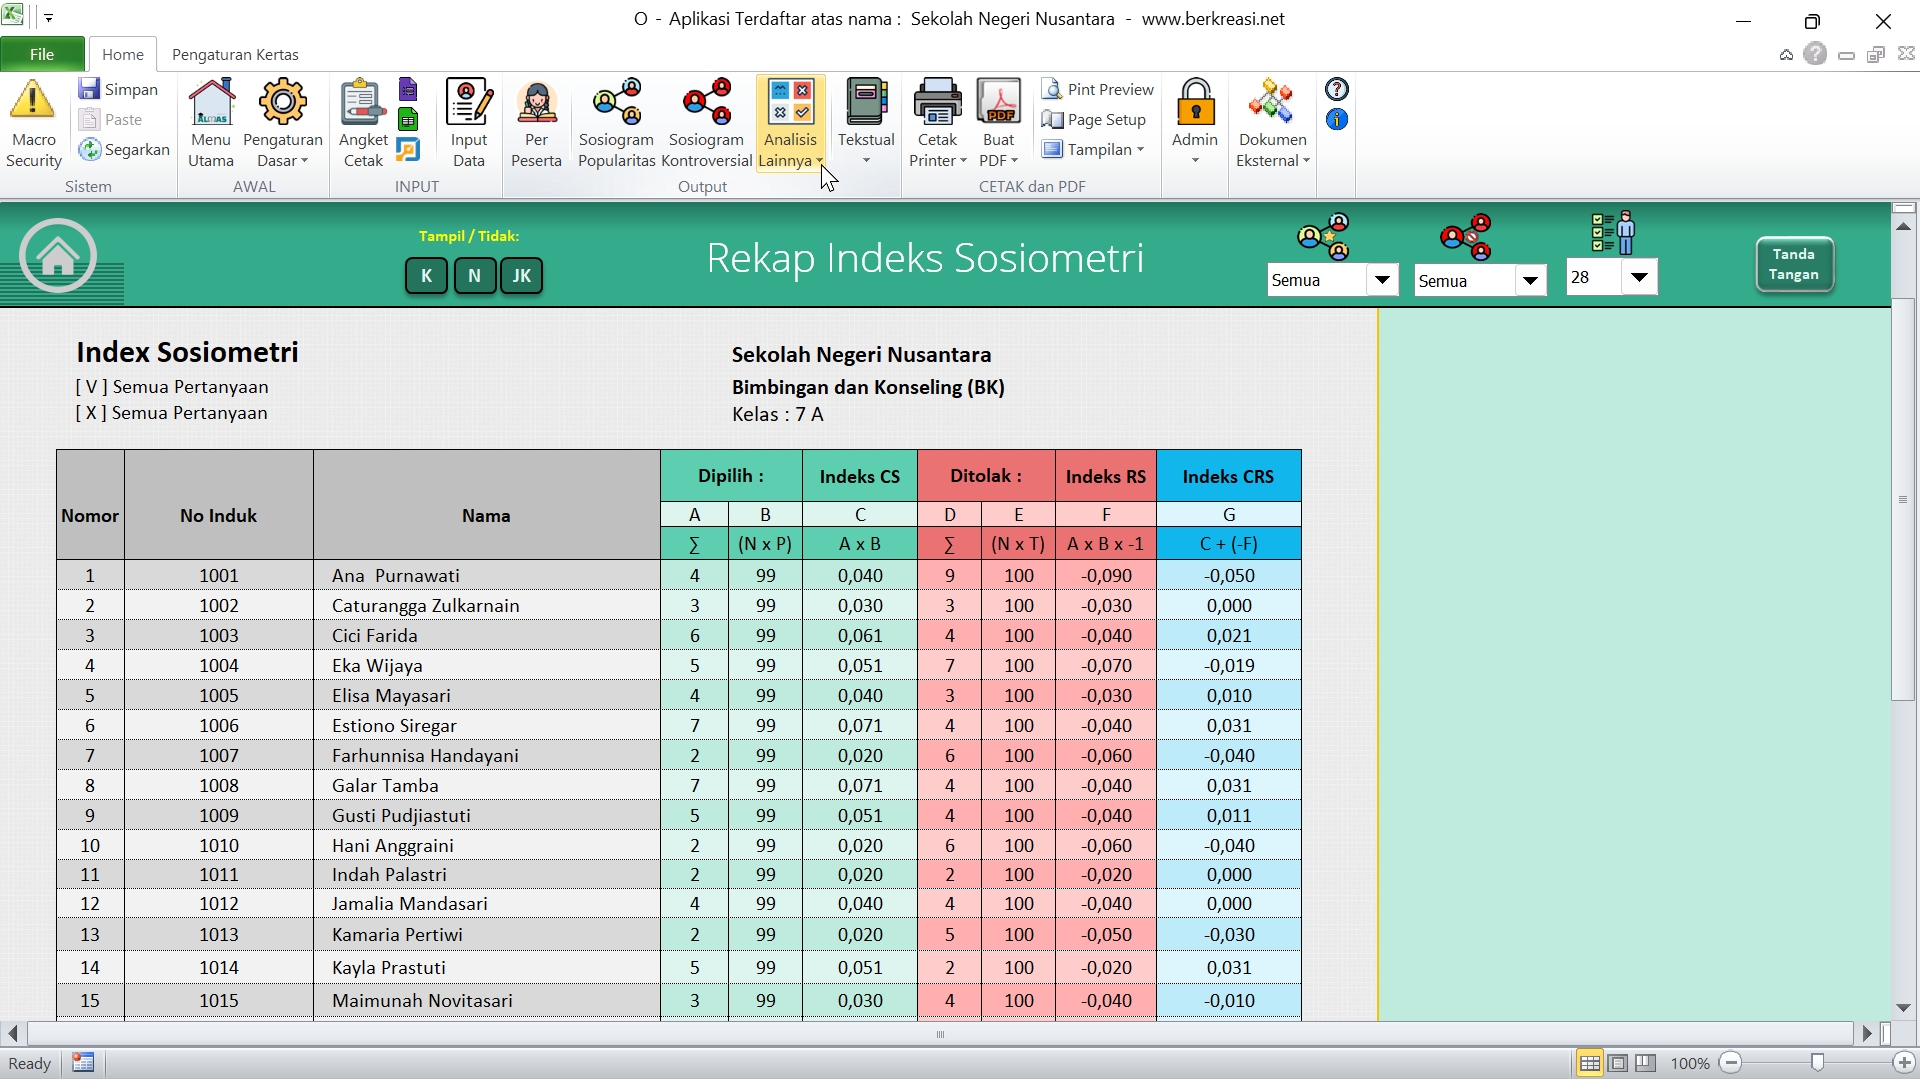Open Menu Utama house icon
The height and width of the screenshot is (1080, 1920).
click(211, 102)
